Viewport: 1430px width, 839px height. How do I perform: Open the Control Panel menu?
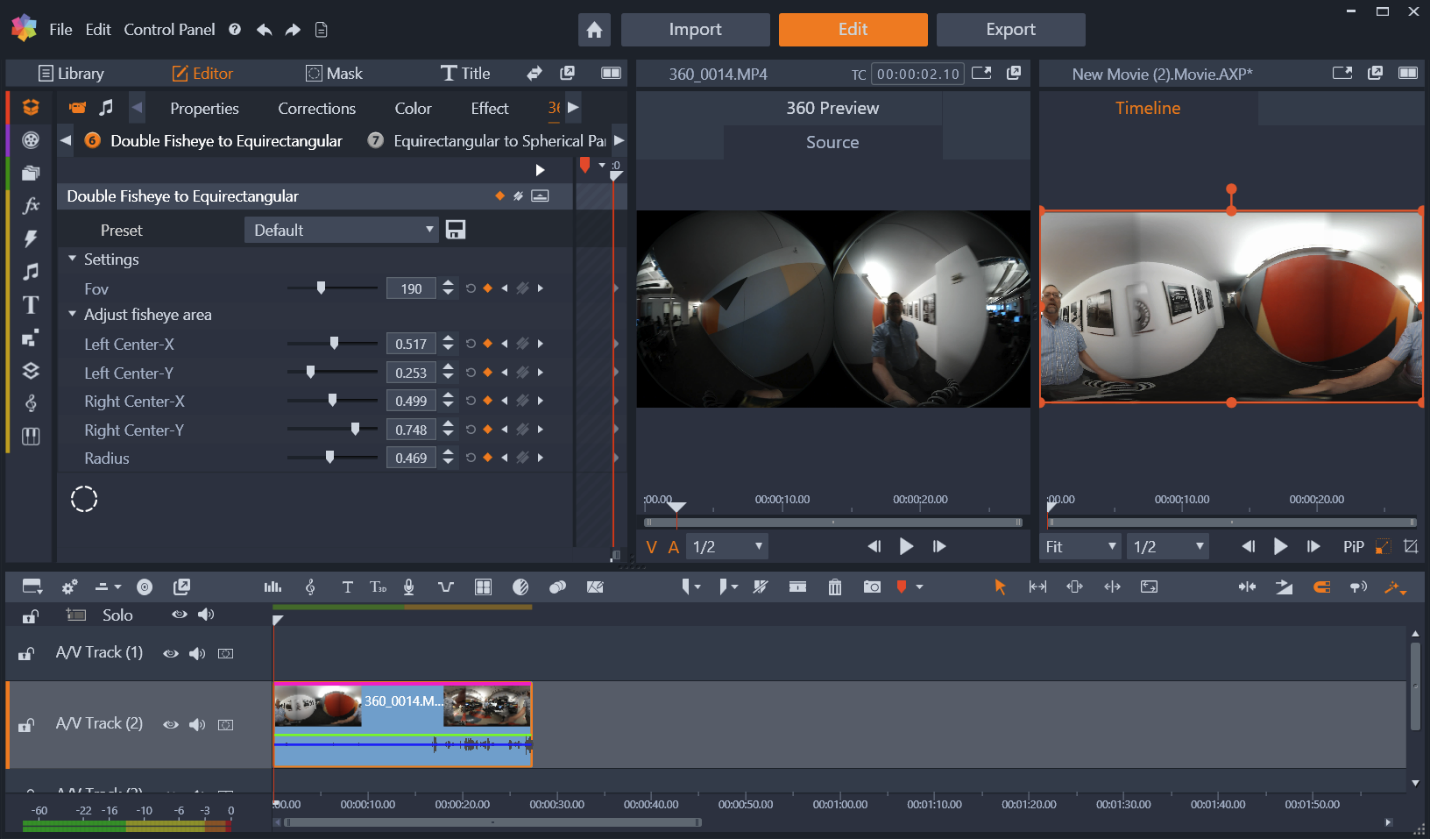click(169, 29)
